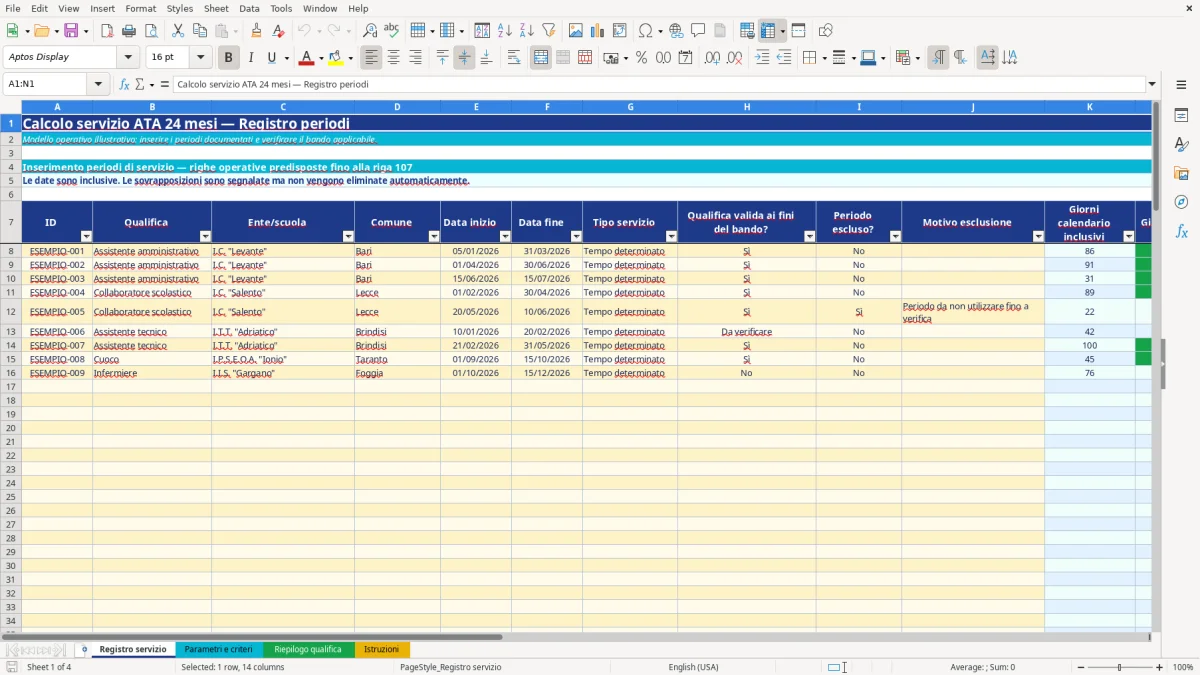Click Sort Descending icon
1200x675 pixels.
[x=527, y=31]
